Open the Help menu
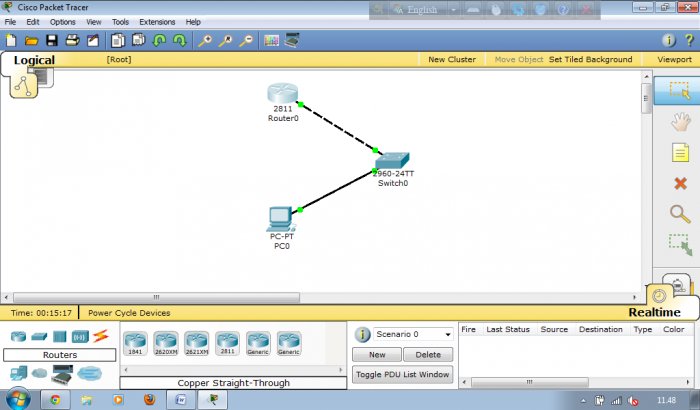This screenshot has height=410, width=700. pos(193,22)
